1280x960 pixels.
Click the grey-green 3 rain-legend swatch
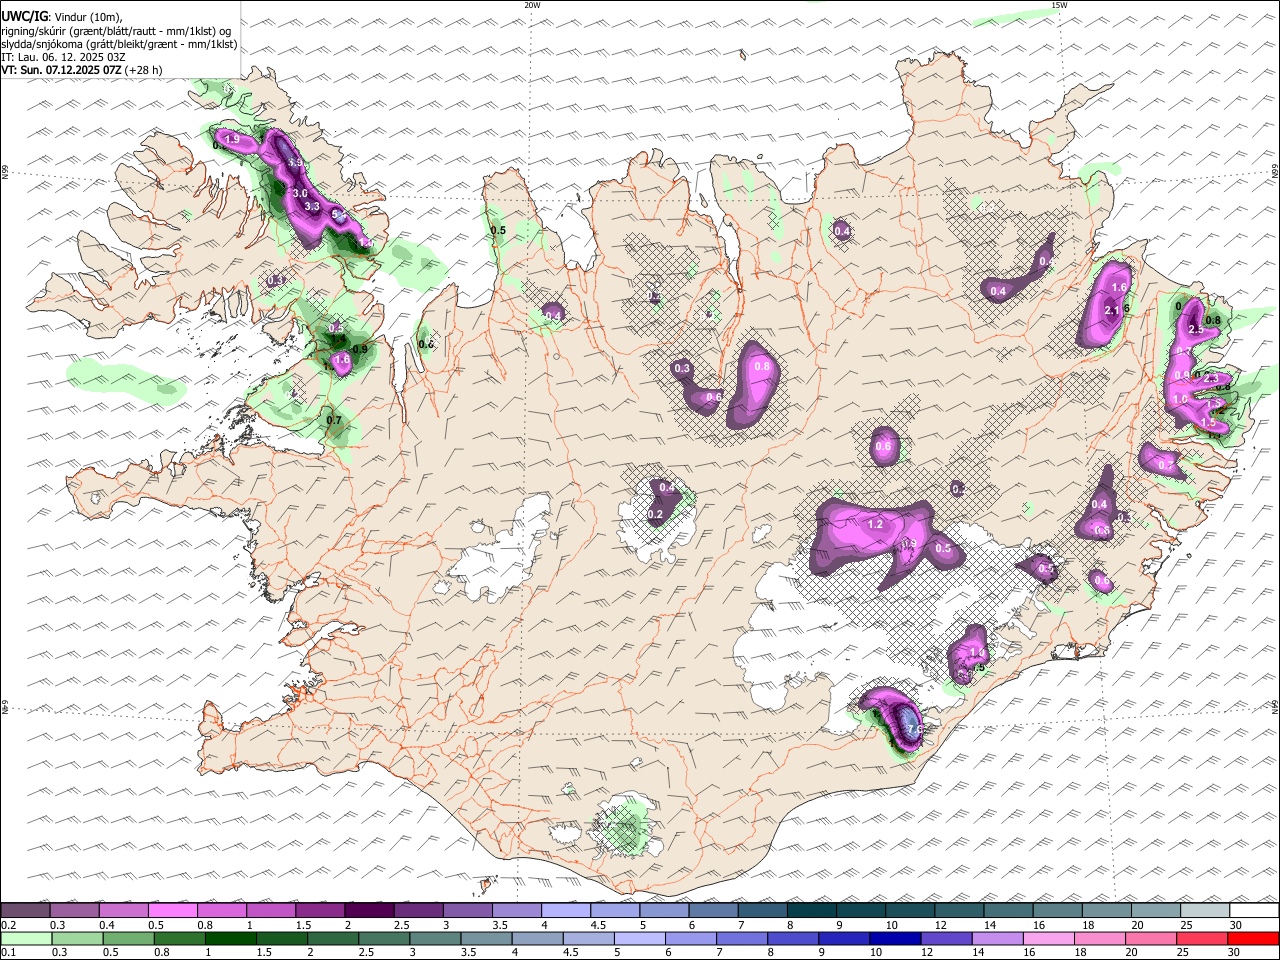pyautogui.click(x=435, y=938)
